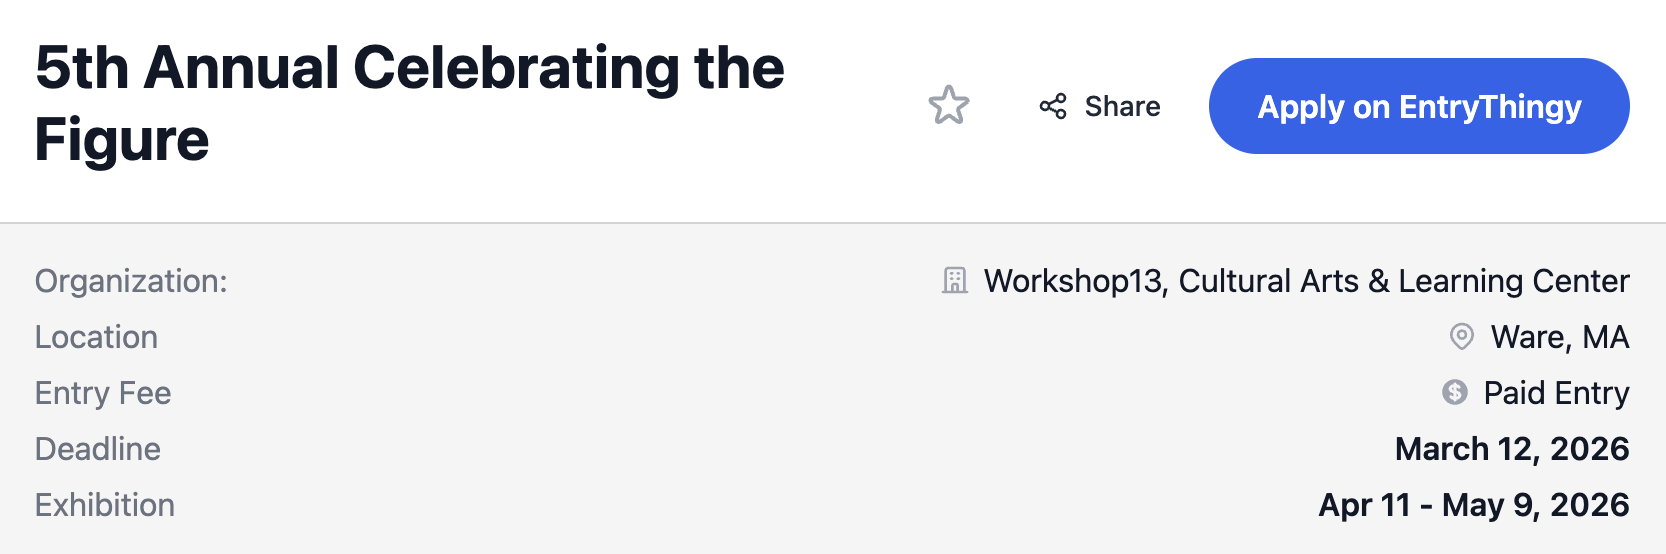
Task: Click the Share text label
Action: point(1122,106)
